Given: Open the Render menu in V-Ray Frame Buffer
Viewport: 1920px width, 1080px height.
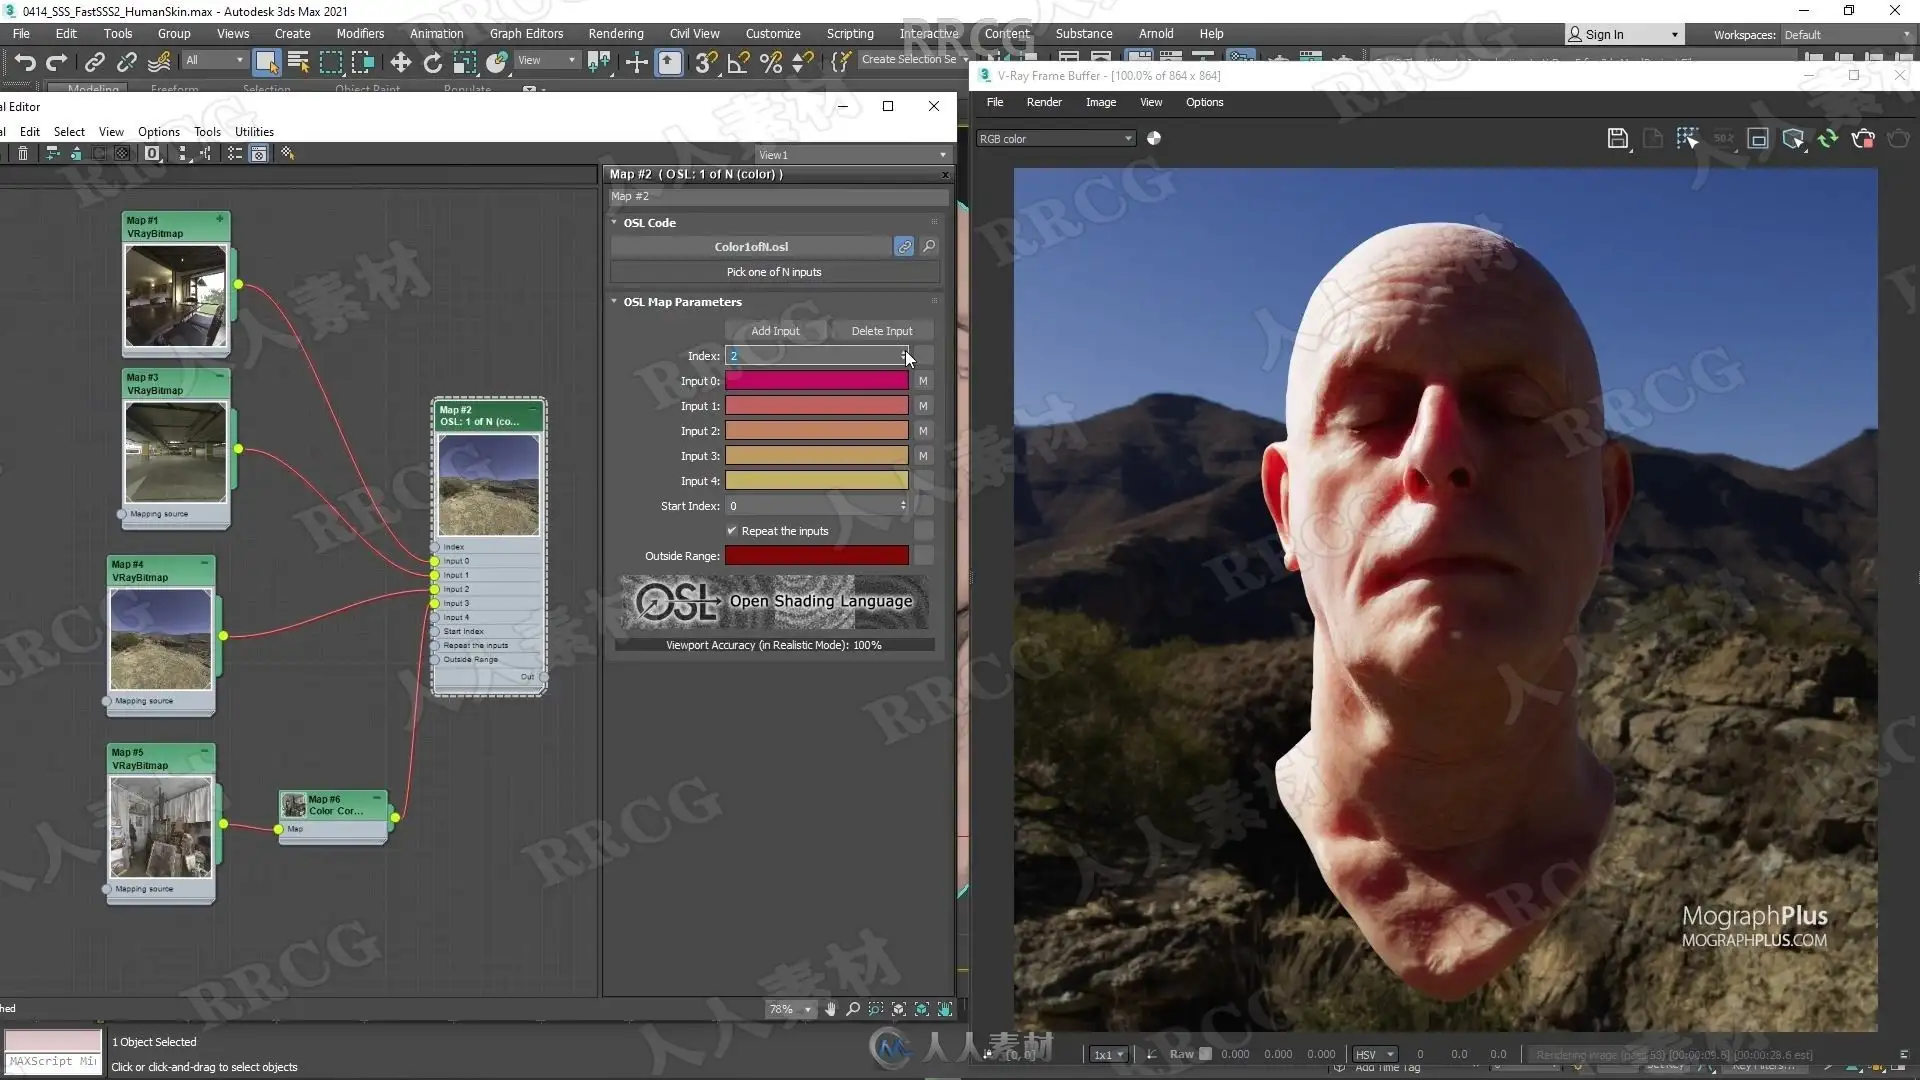Looking at the screenshot, I should (x=1044, y=102).
